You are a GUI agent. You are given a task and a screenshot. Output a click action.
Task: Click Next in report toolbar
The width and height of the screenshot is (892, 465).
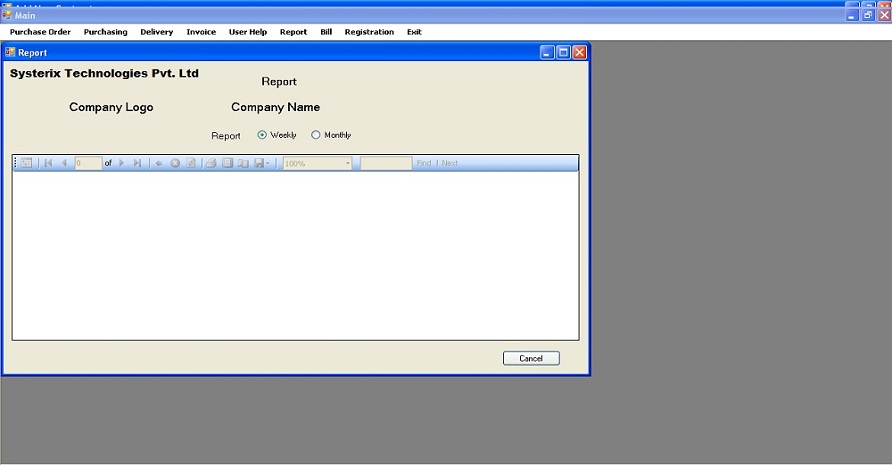coord(449,163)
